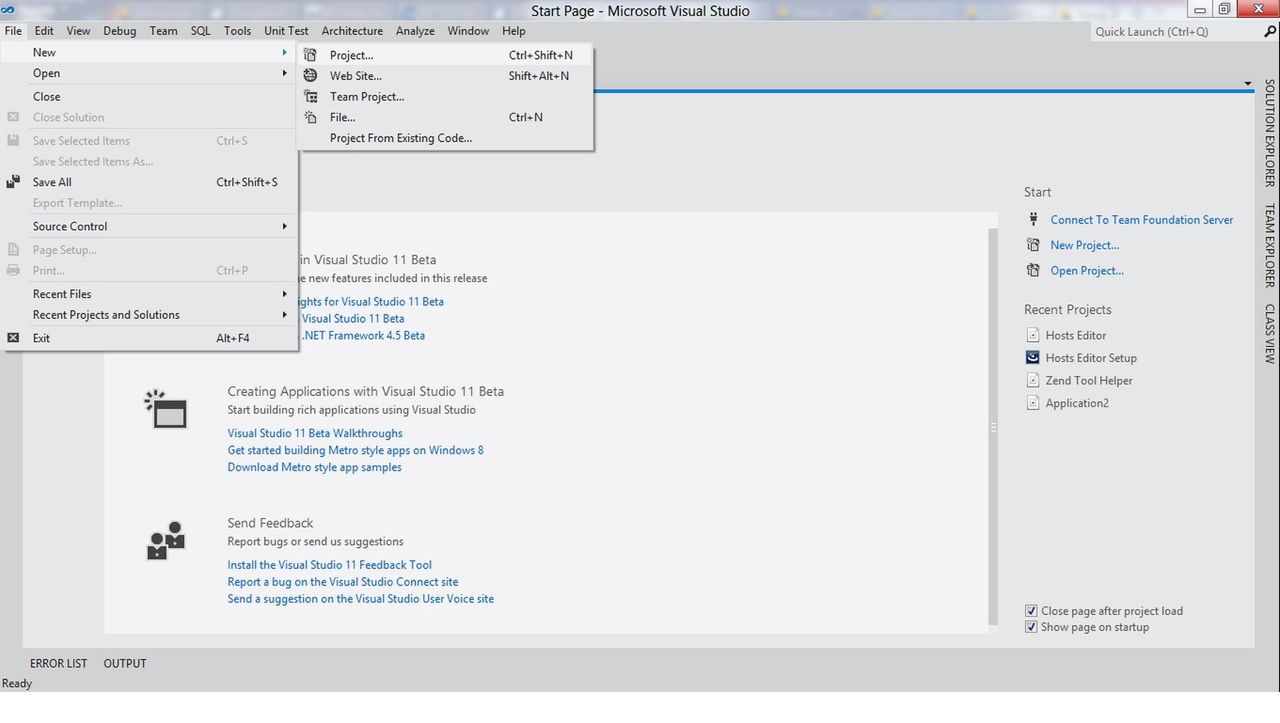Click the Web Site globe icon

310,76
